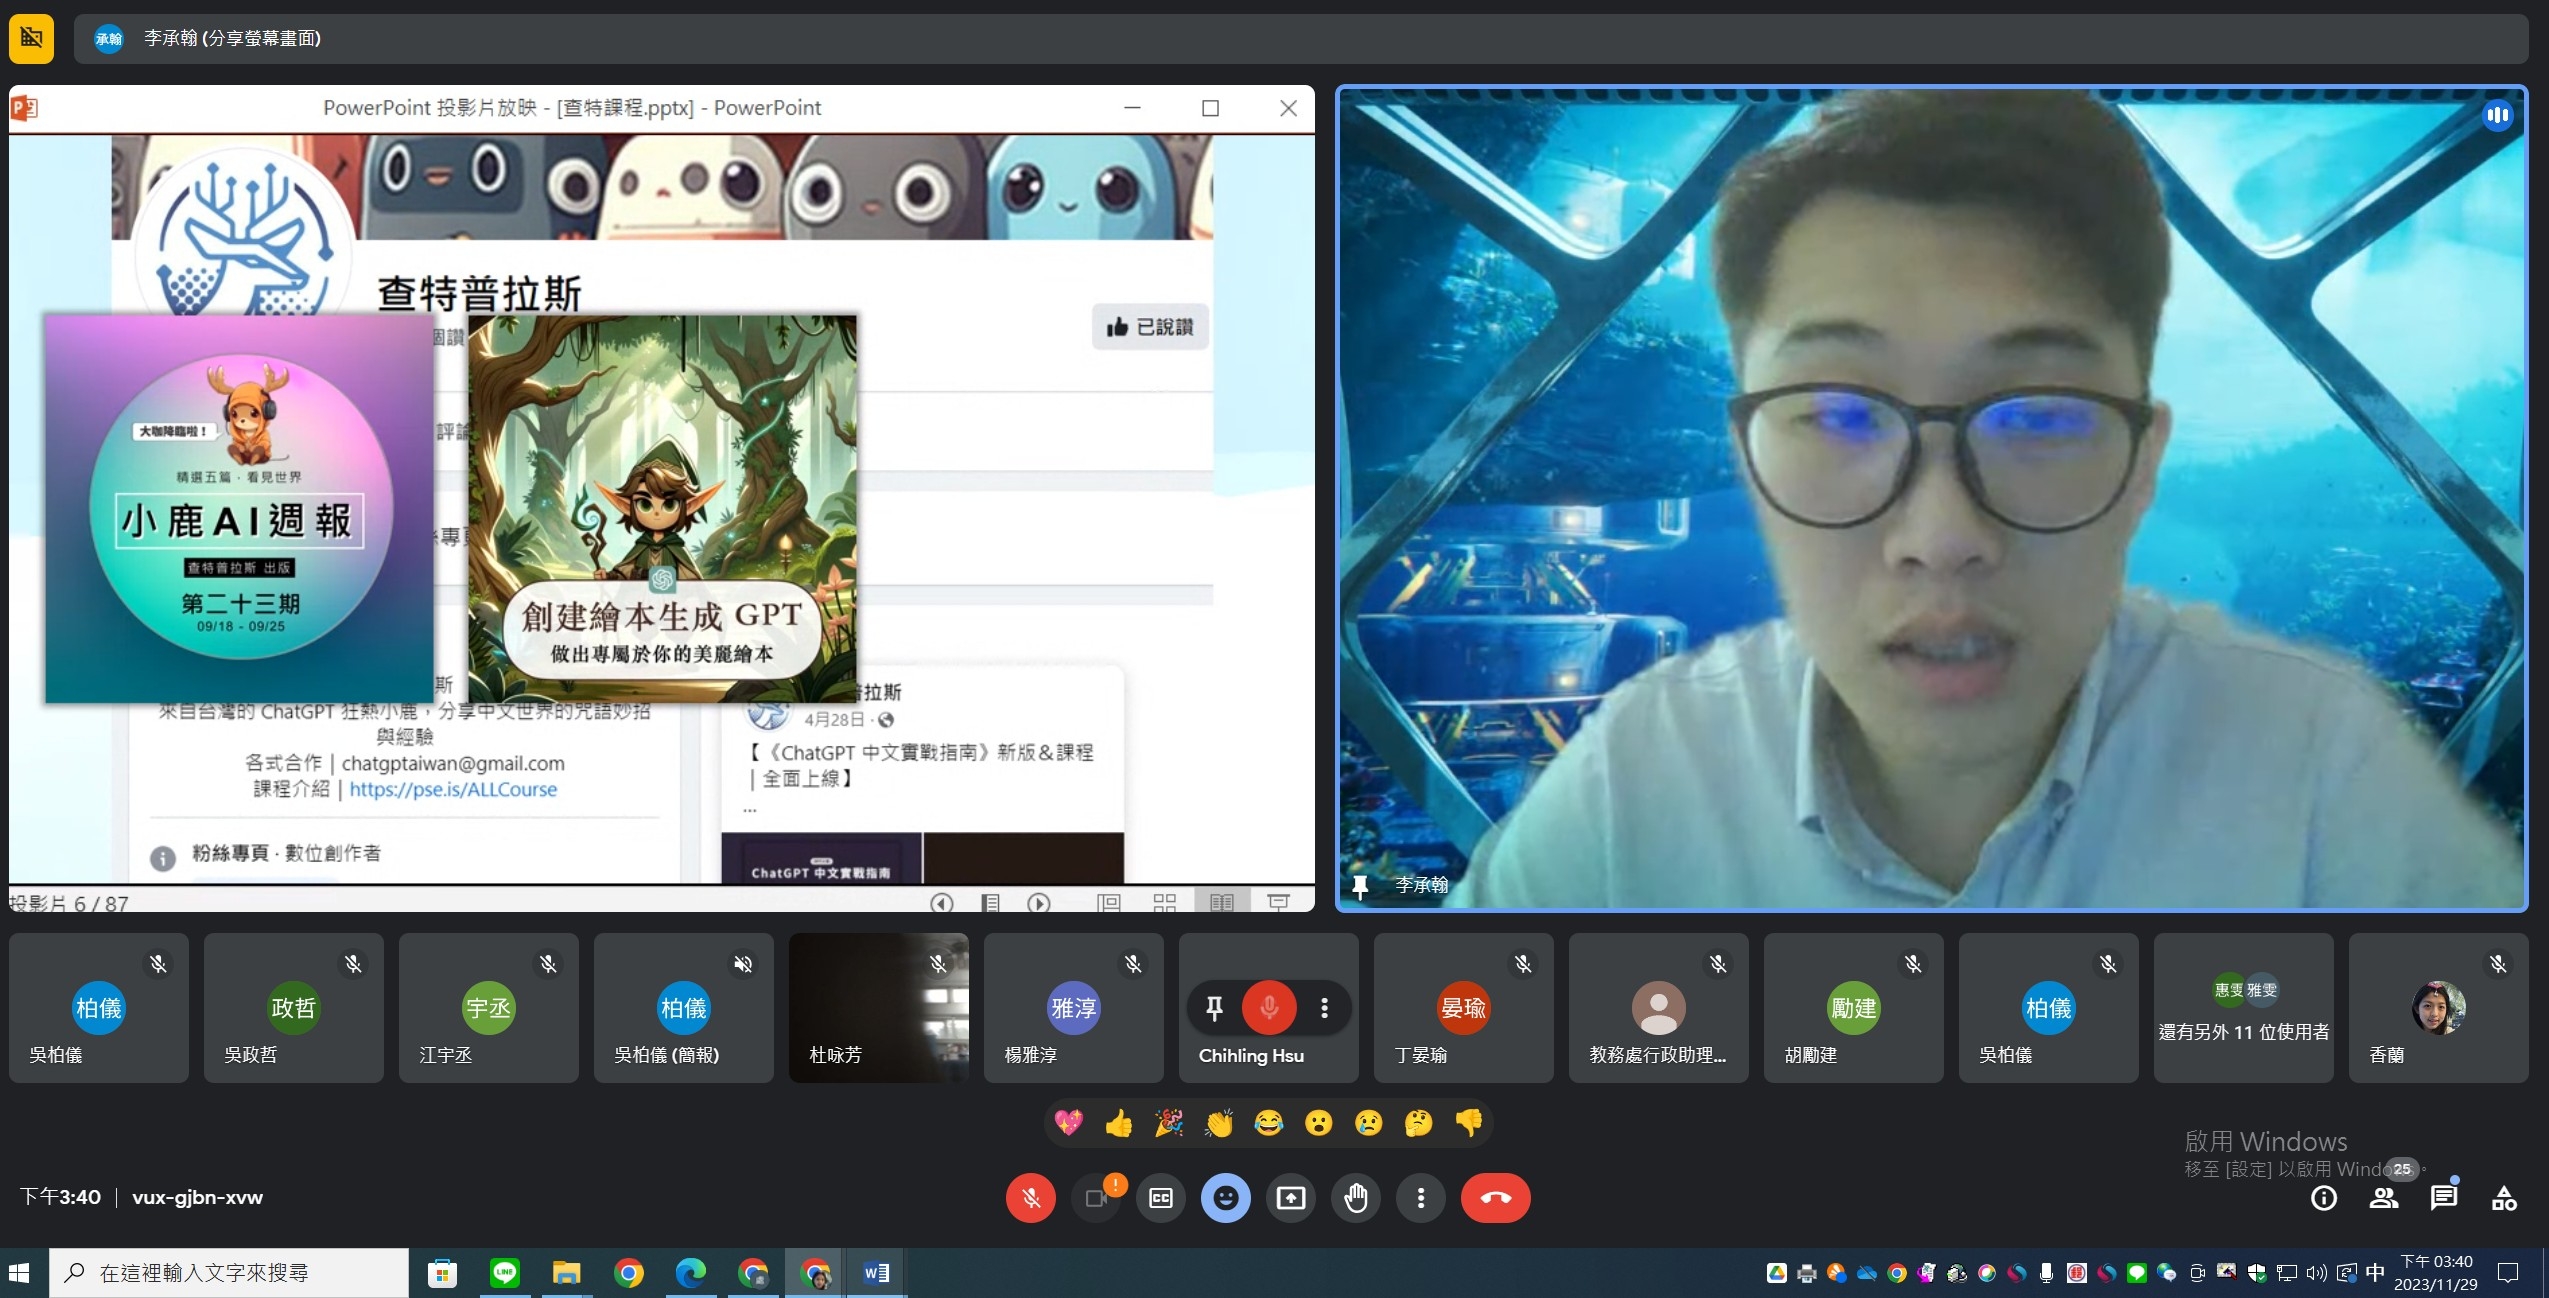Send the surprised face reaction

pos(1319,1123)
